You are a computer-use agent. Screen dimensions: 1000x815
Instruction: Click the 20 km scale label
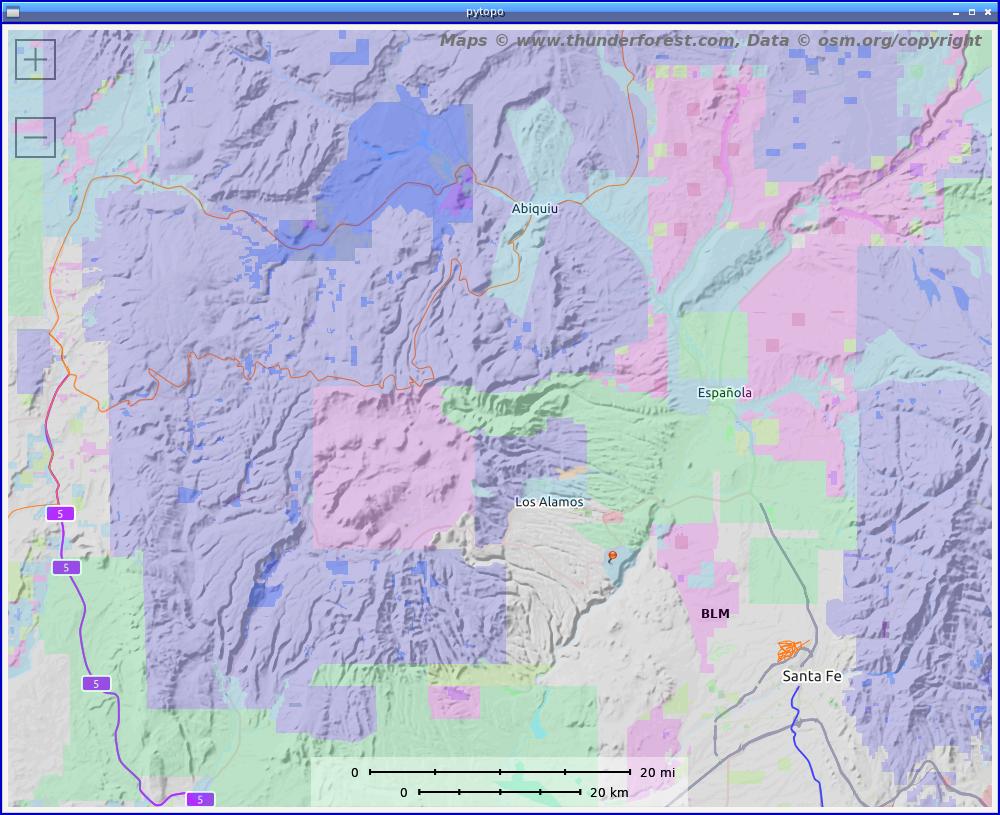[609, 792]
